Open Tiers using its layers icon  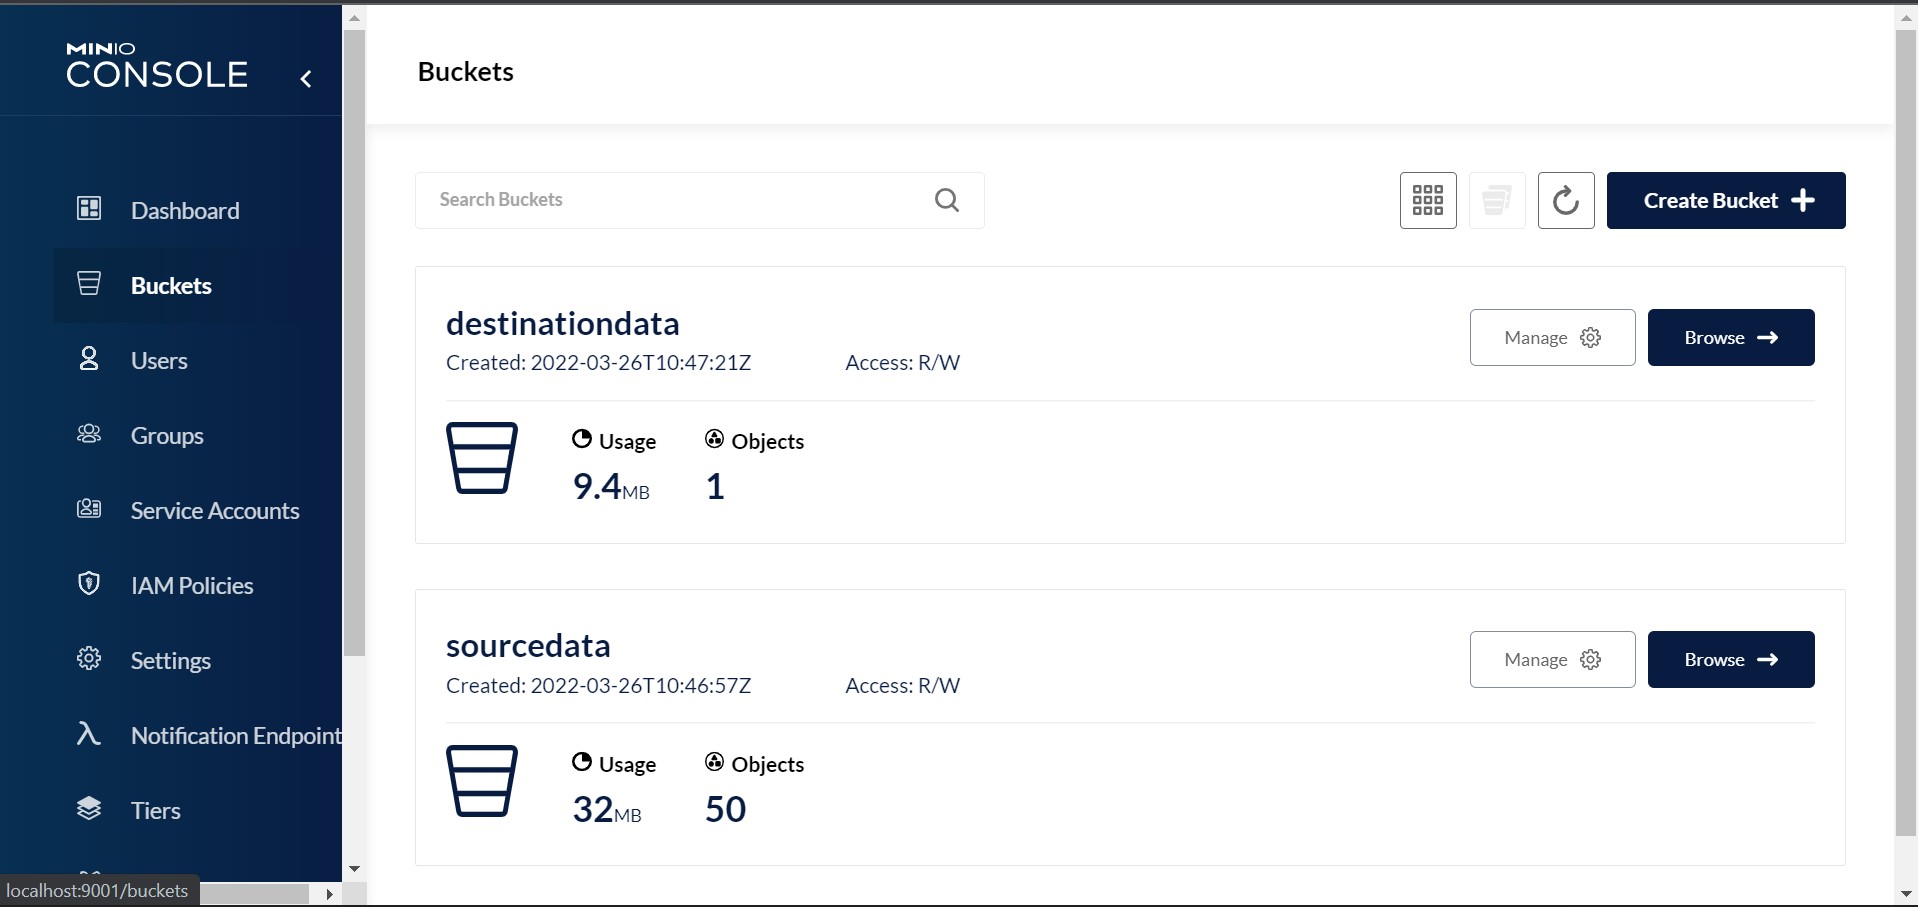point(89,810)
